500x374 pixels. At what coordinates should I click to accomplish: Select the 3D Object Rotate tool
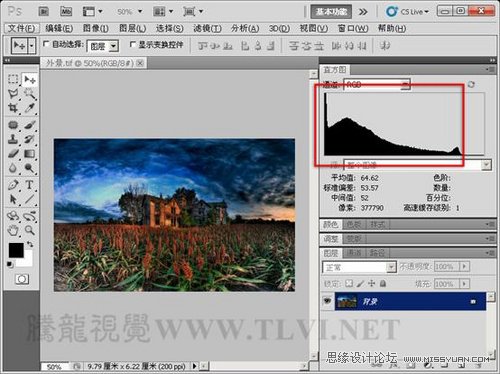[13, 216]
